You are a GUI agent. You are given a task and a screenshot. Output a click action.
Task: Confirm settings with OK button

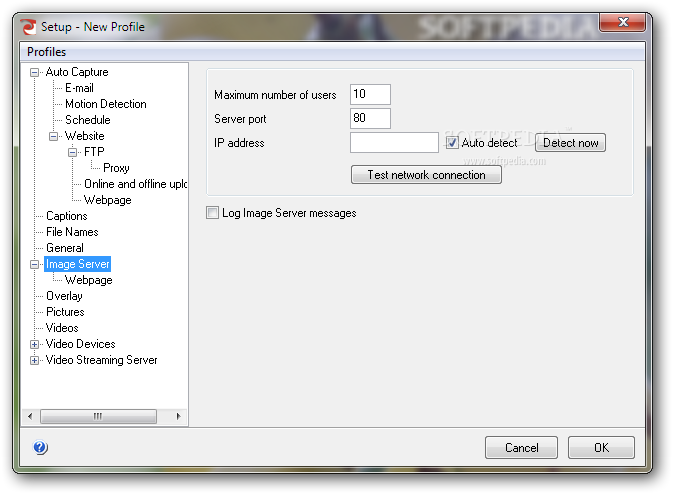601,448
